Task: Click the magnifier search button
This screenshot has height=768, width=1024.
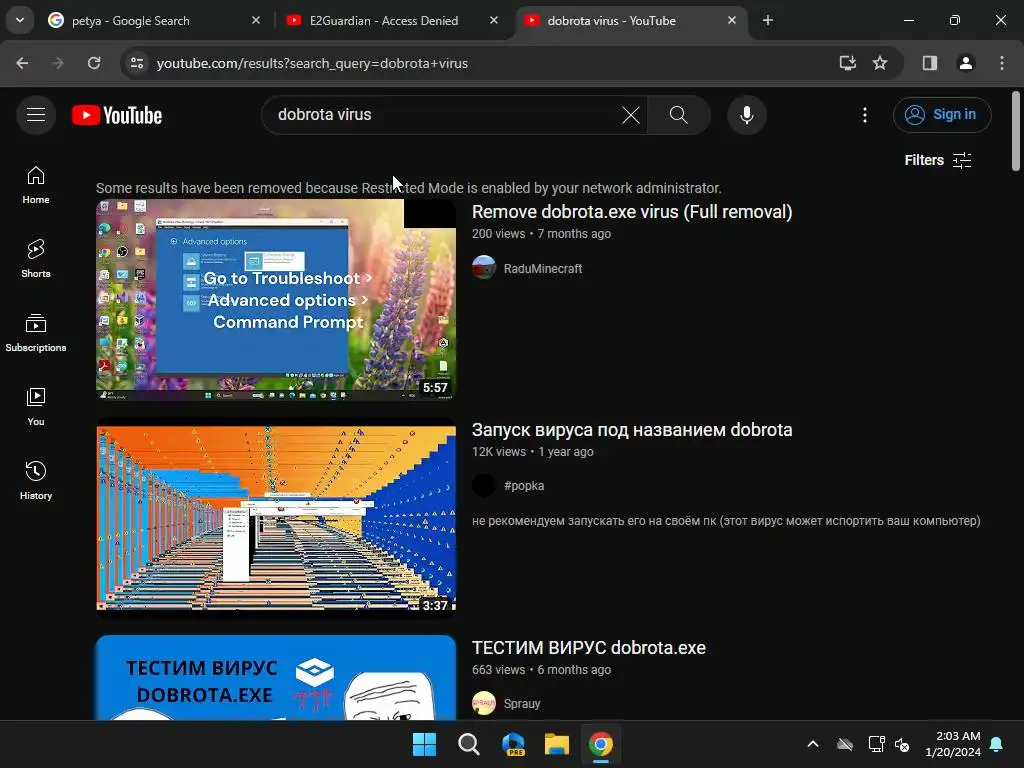Action: coord(679,115)
